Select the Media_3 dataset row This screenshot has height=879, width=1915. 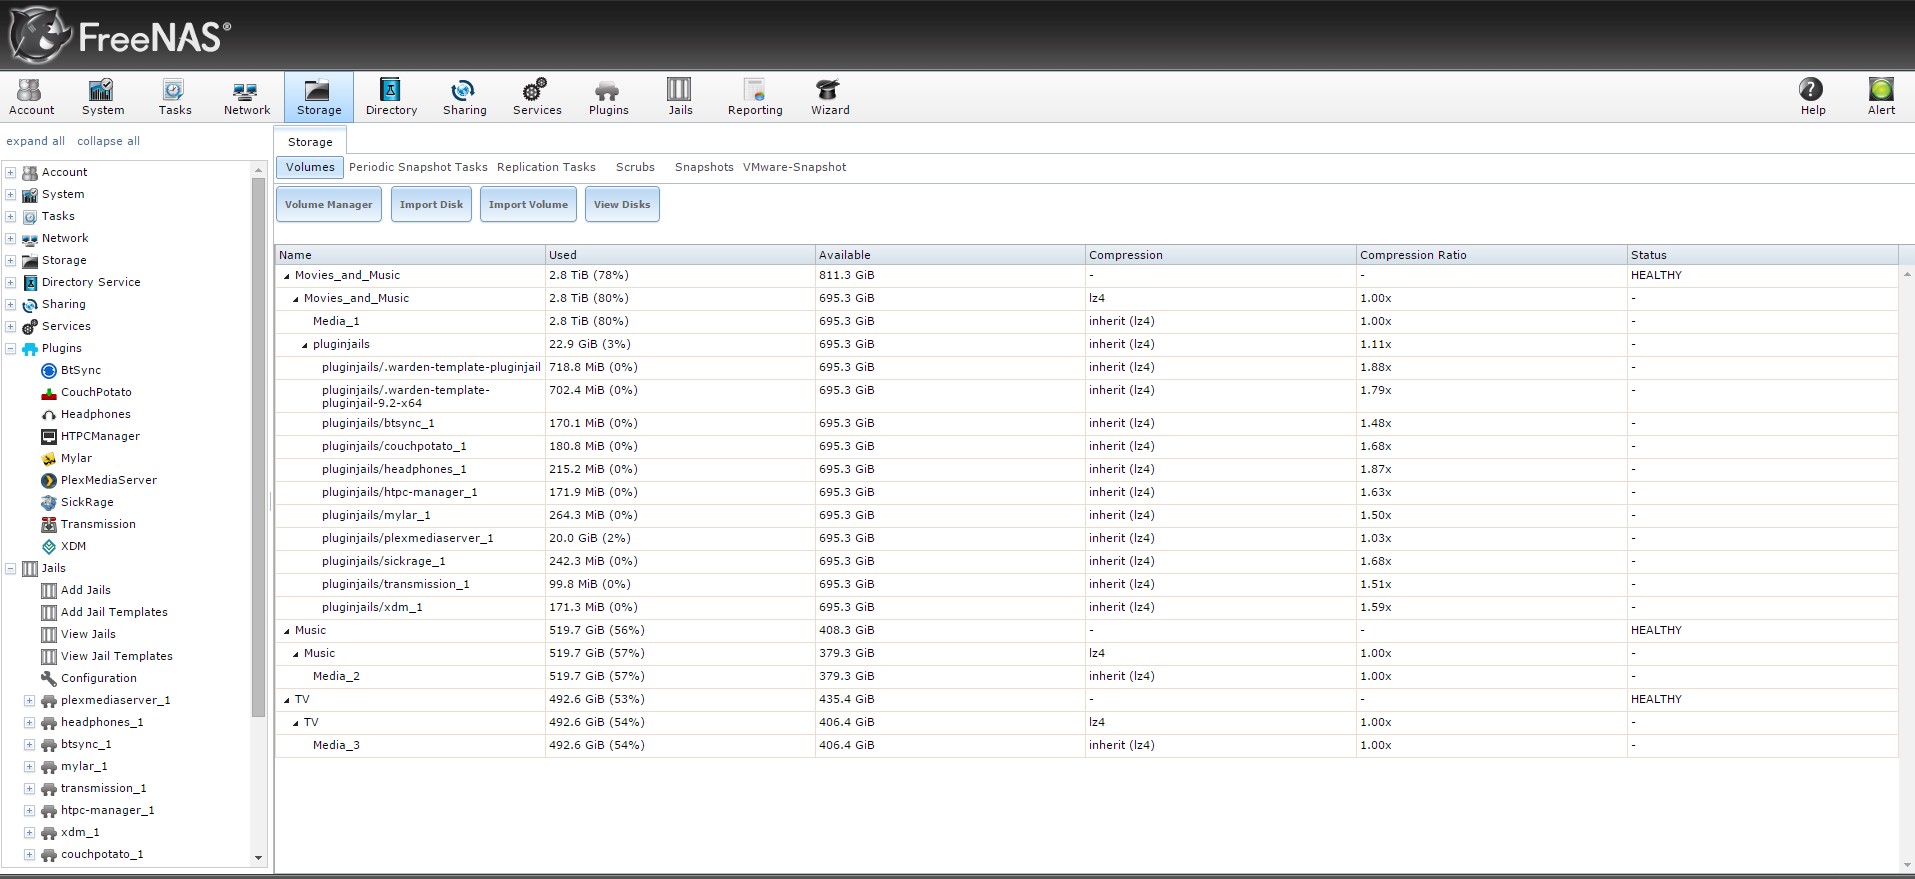click(x=1086, y=745)
